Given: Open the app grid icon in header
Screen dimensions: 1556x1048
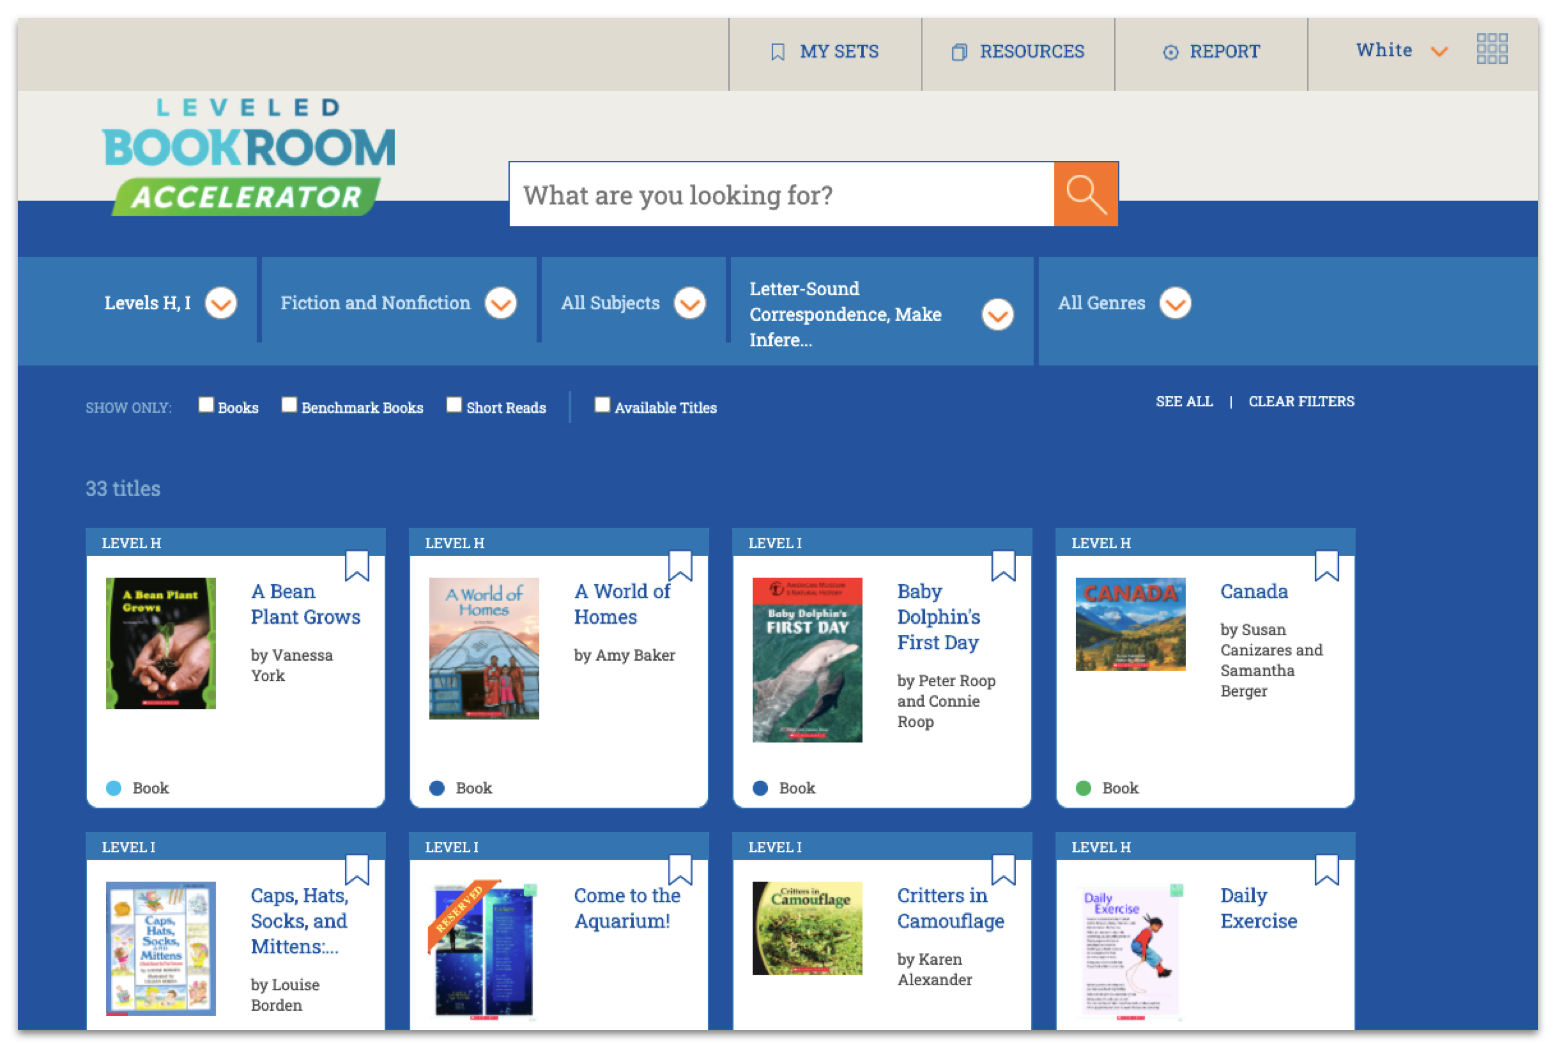Looking at the screenshot, I should click(1491, 49).
